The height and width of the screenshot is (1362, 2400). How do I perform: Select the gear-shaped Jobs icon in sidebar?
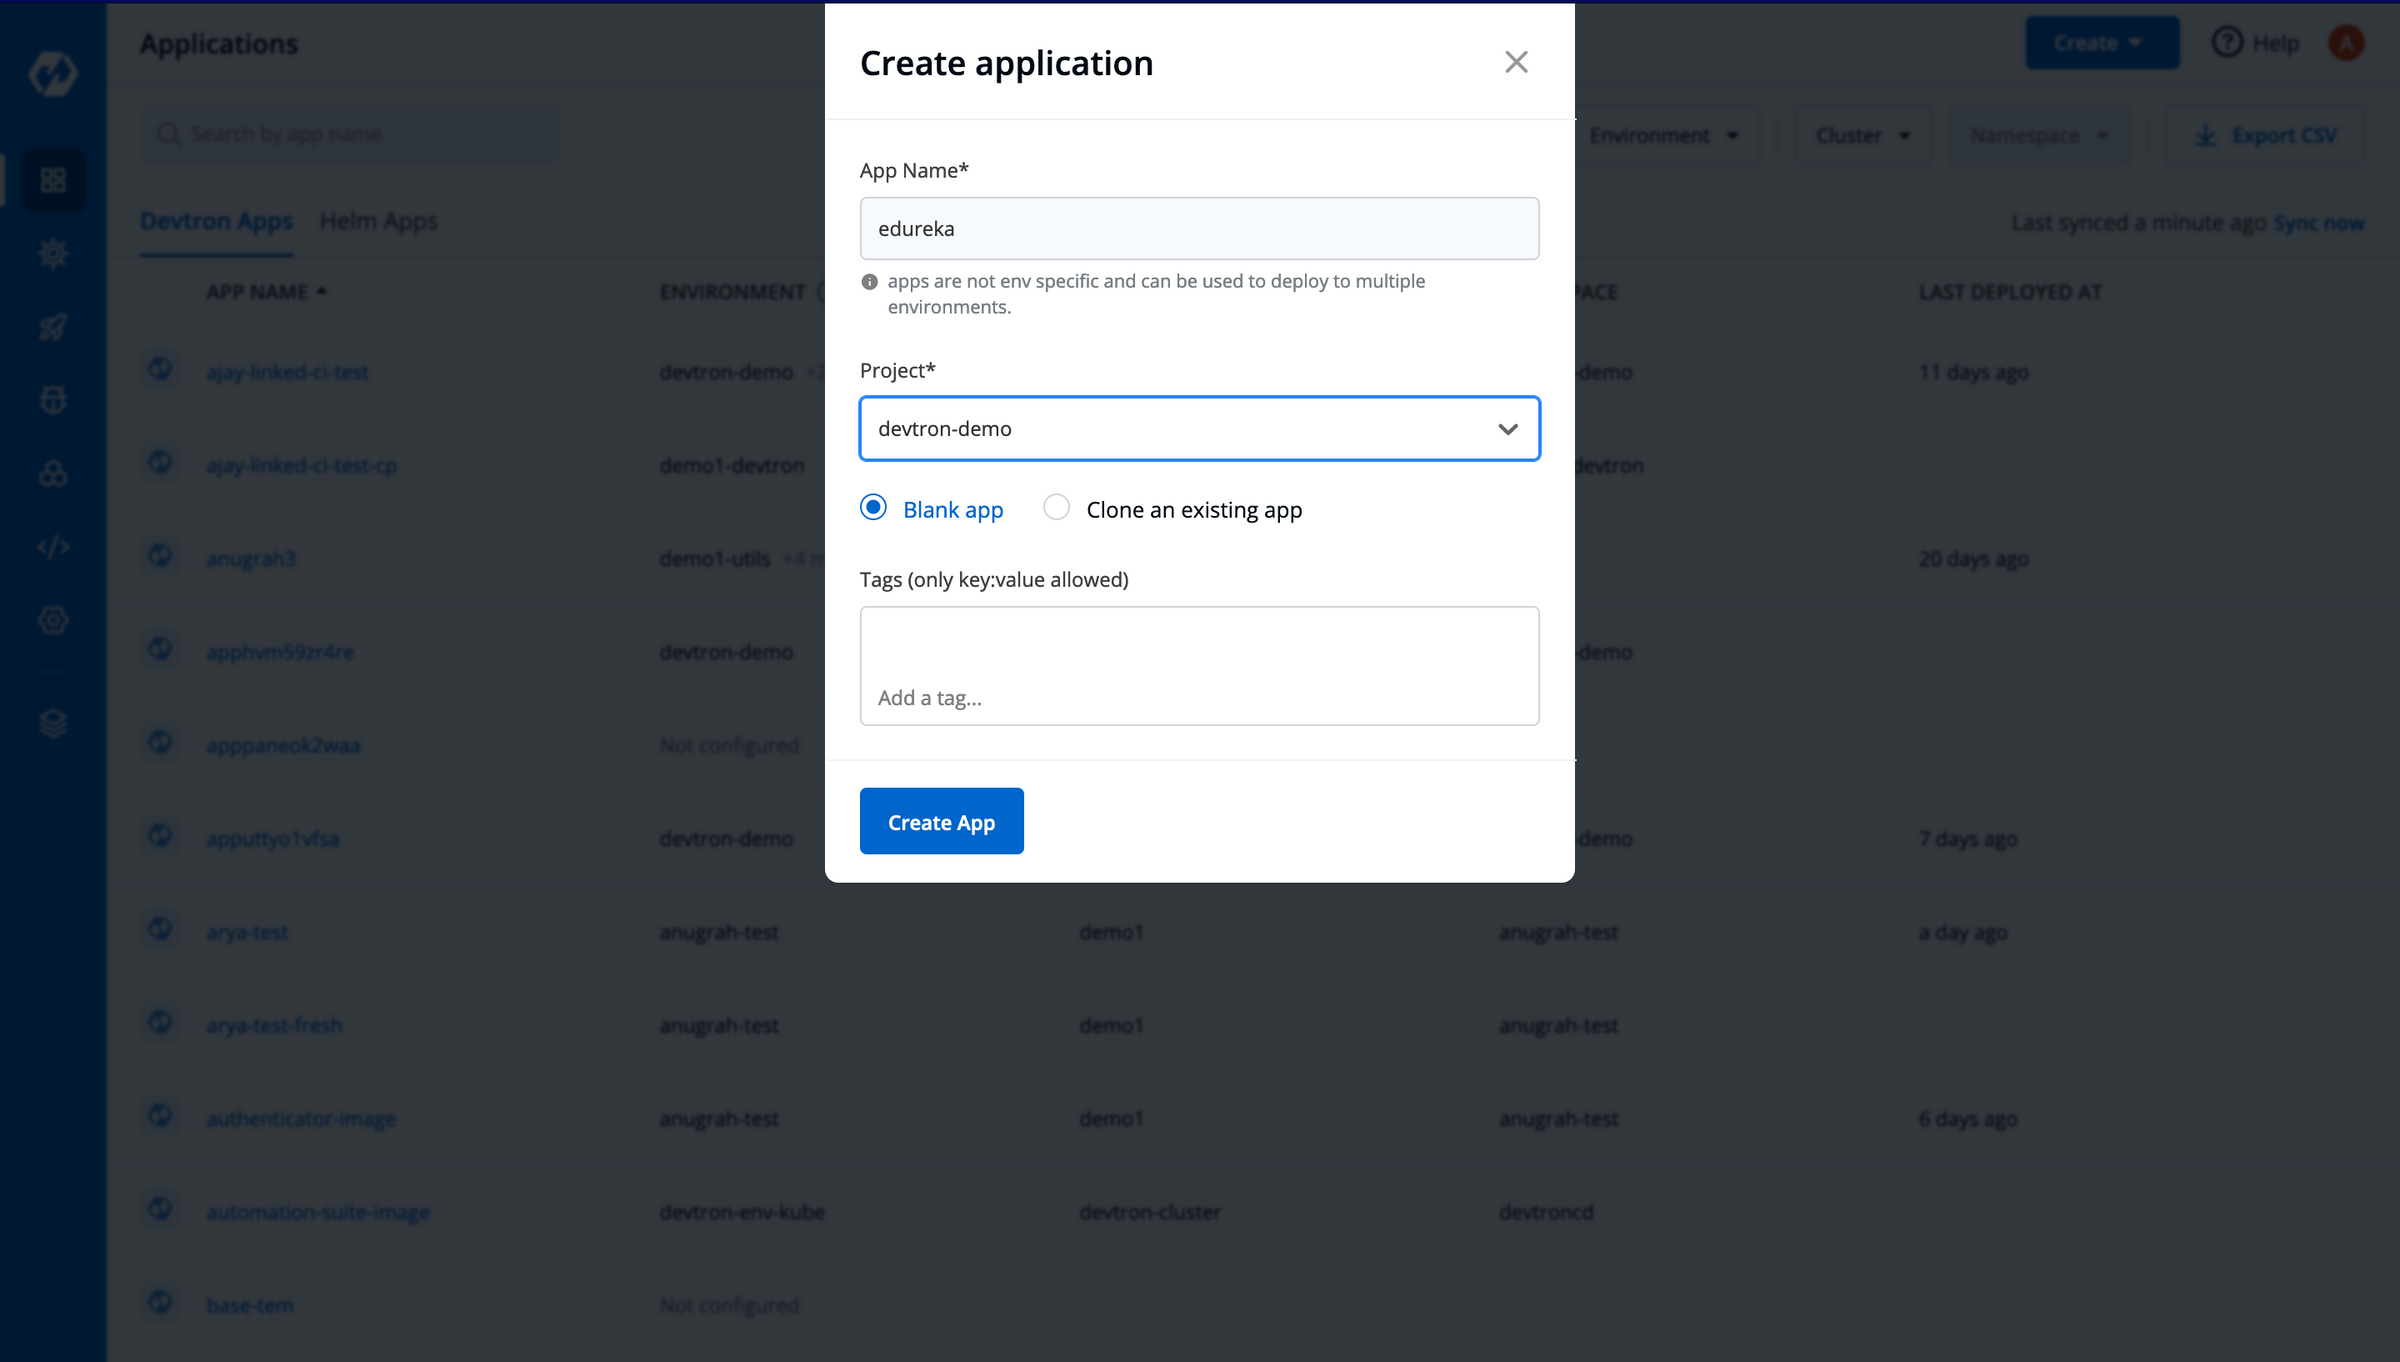54,253
